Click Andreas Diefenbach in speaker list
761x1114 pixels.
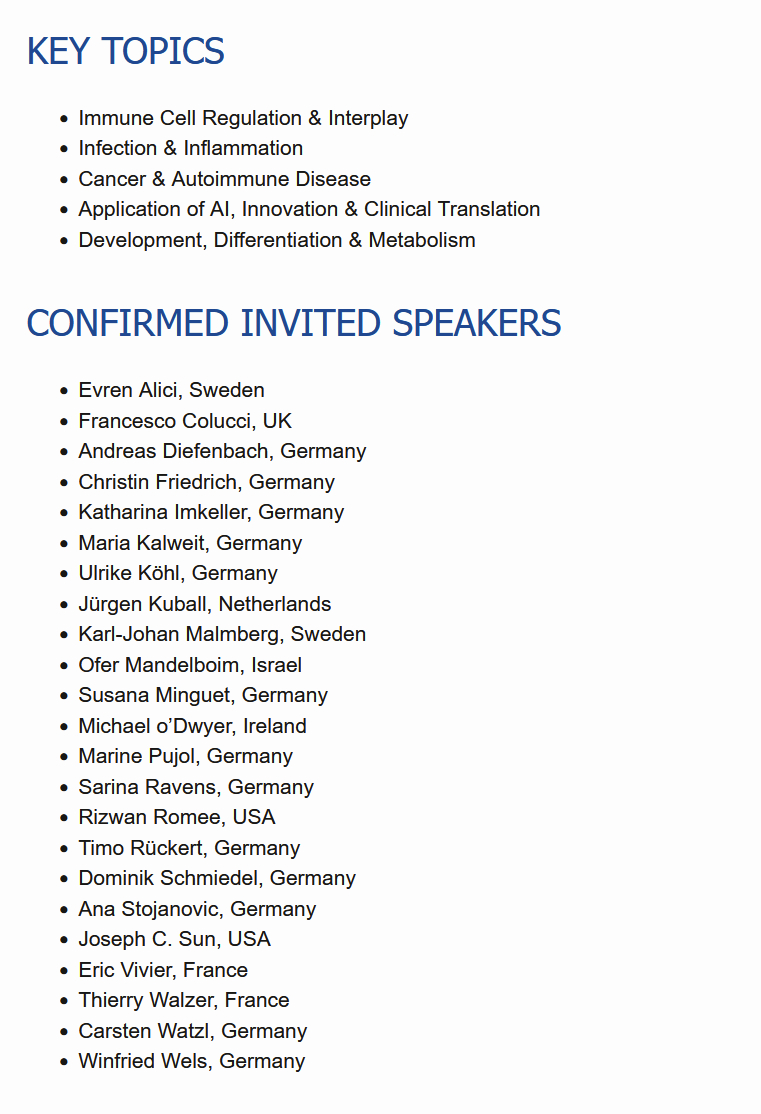[x=222, y=451]
